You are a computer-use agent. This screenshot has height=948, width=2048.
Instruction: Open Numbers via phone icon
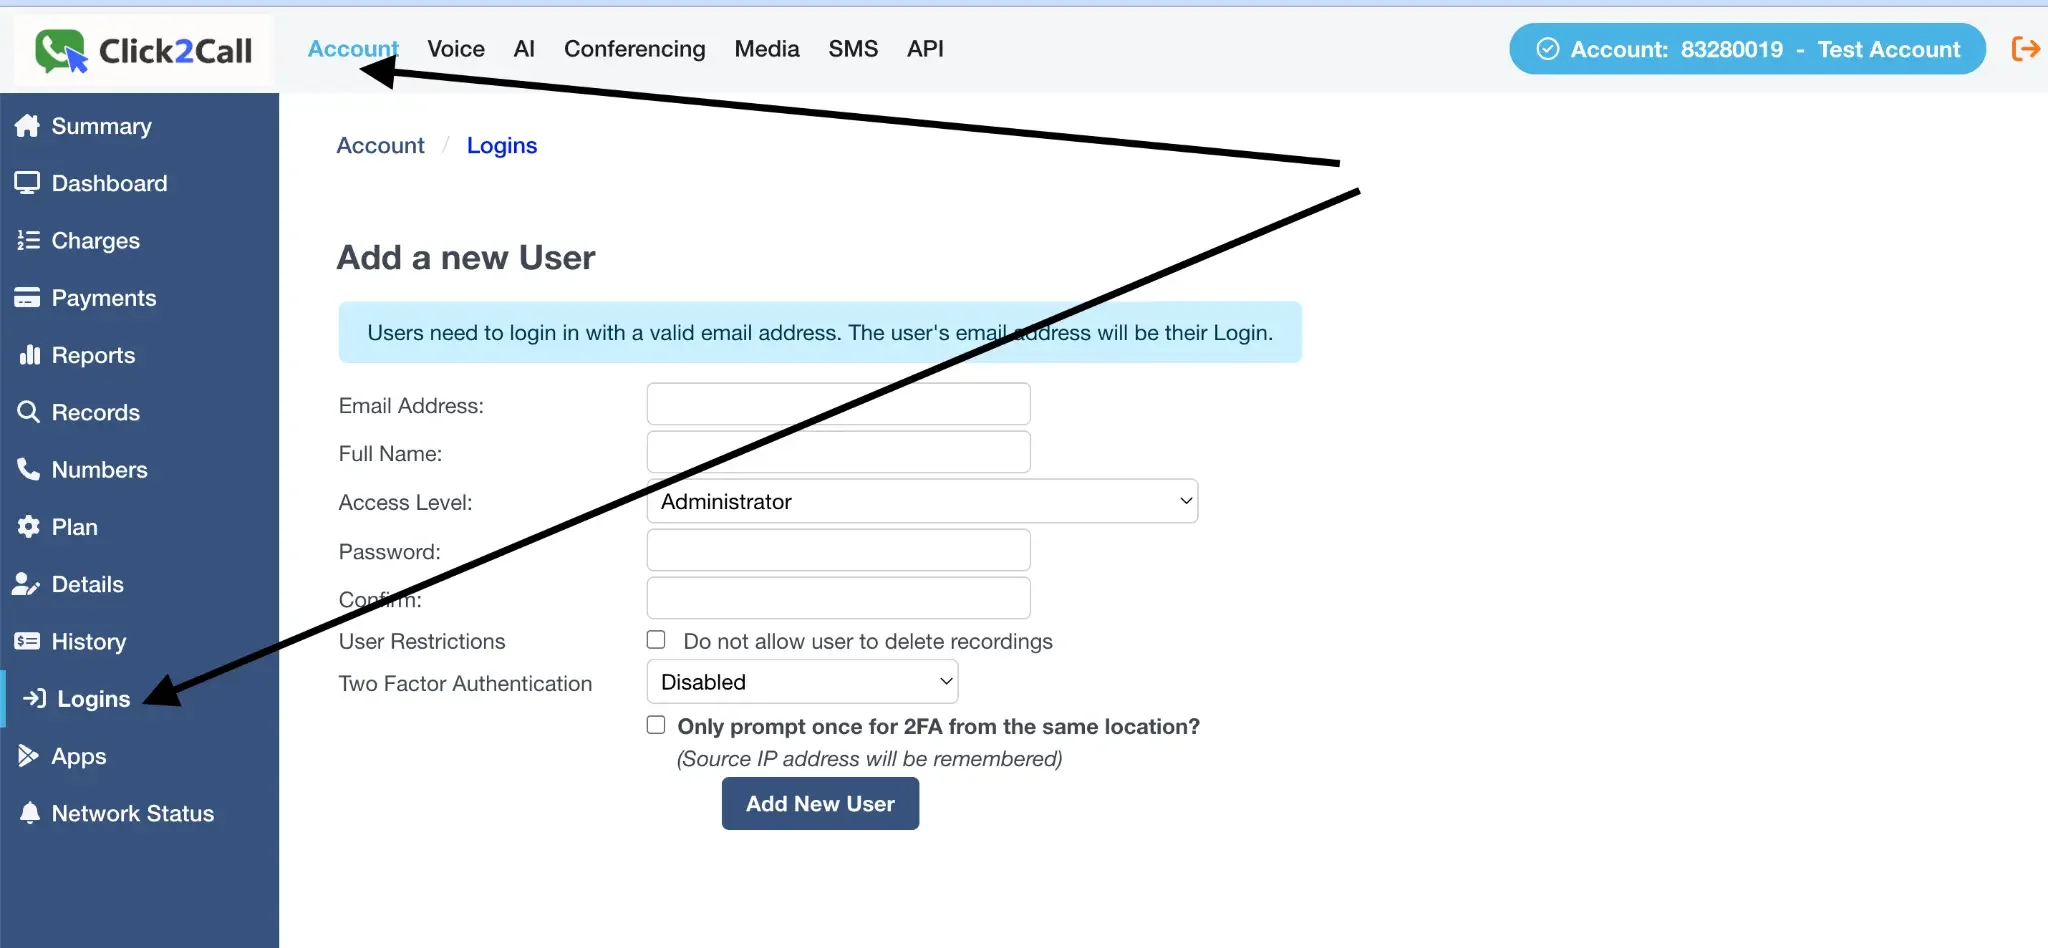coord(28,468)
